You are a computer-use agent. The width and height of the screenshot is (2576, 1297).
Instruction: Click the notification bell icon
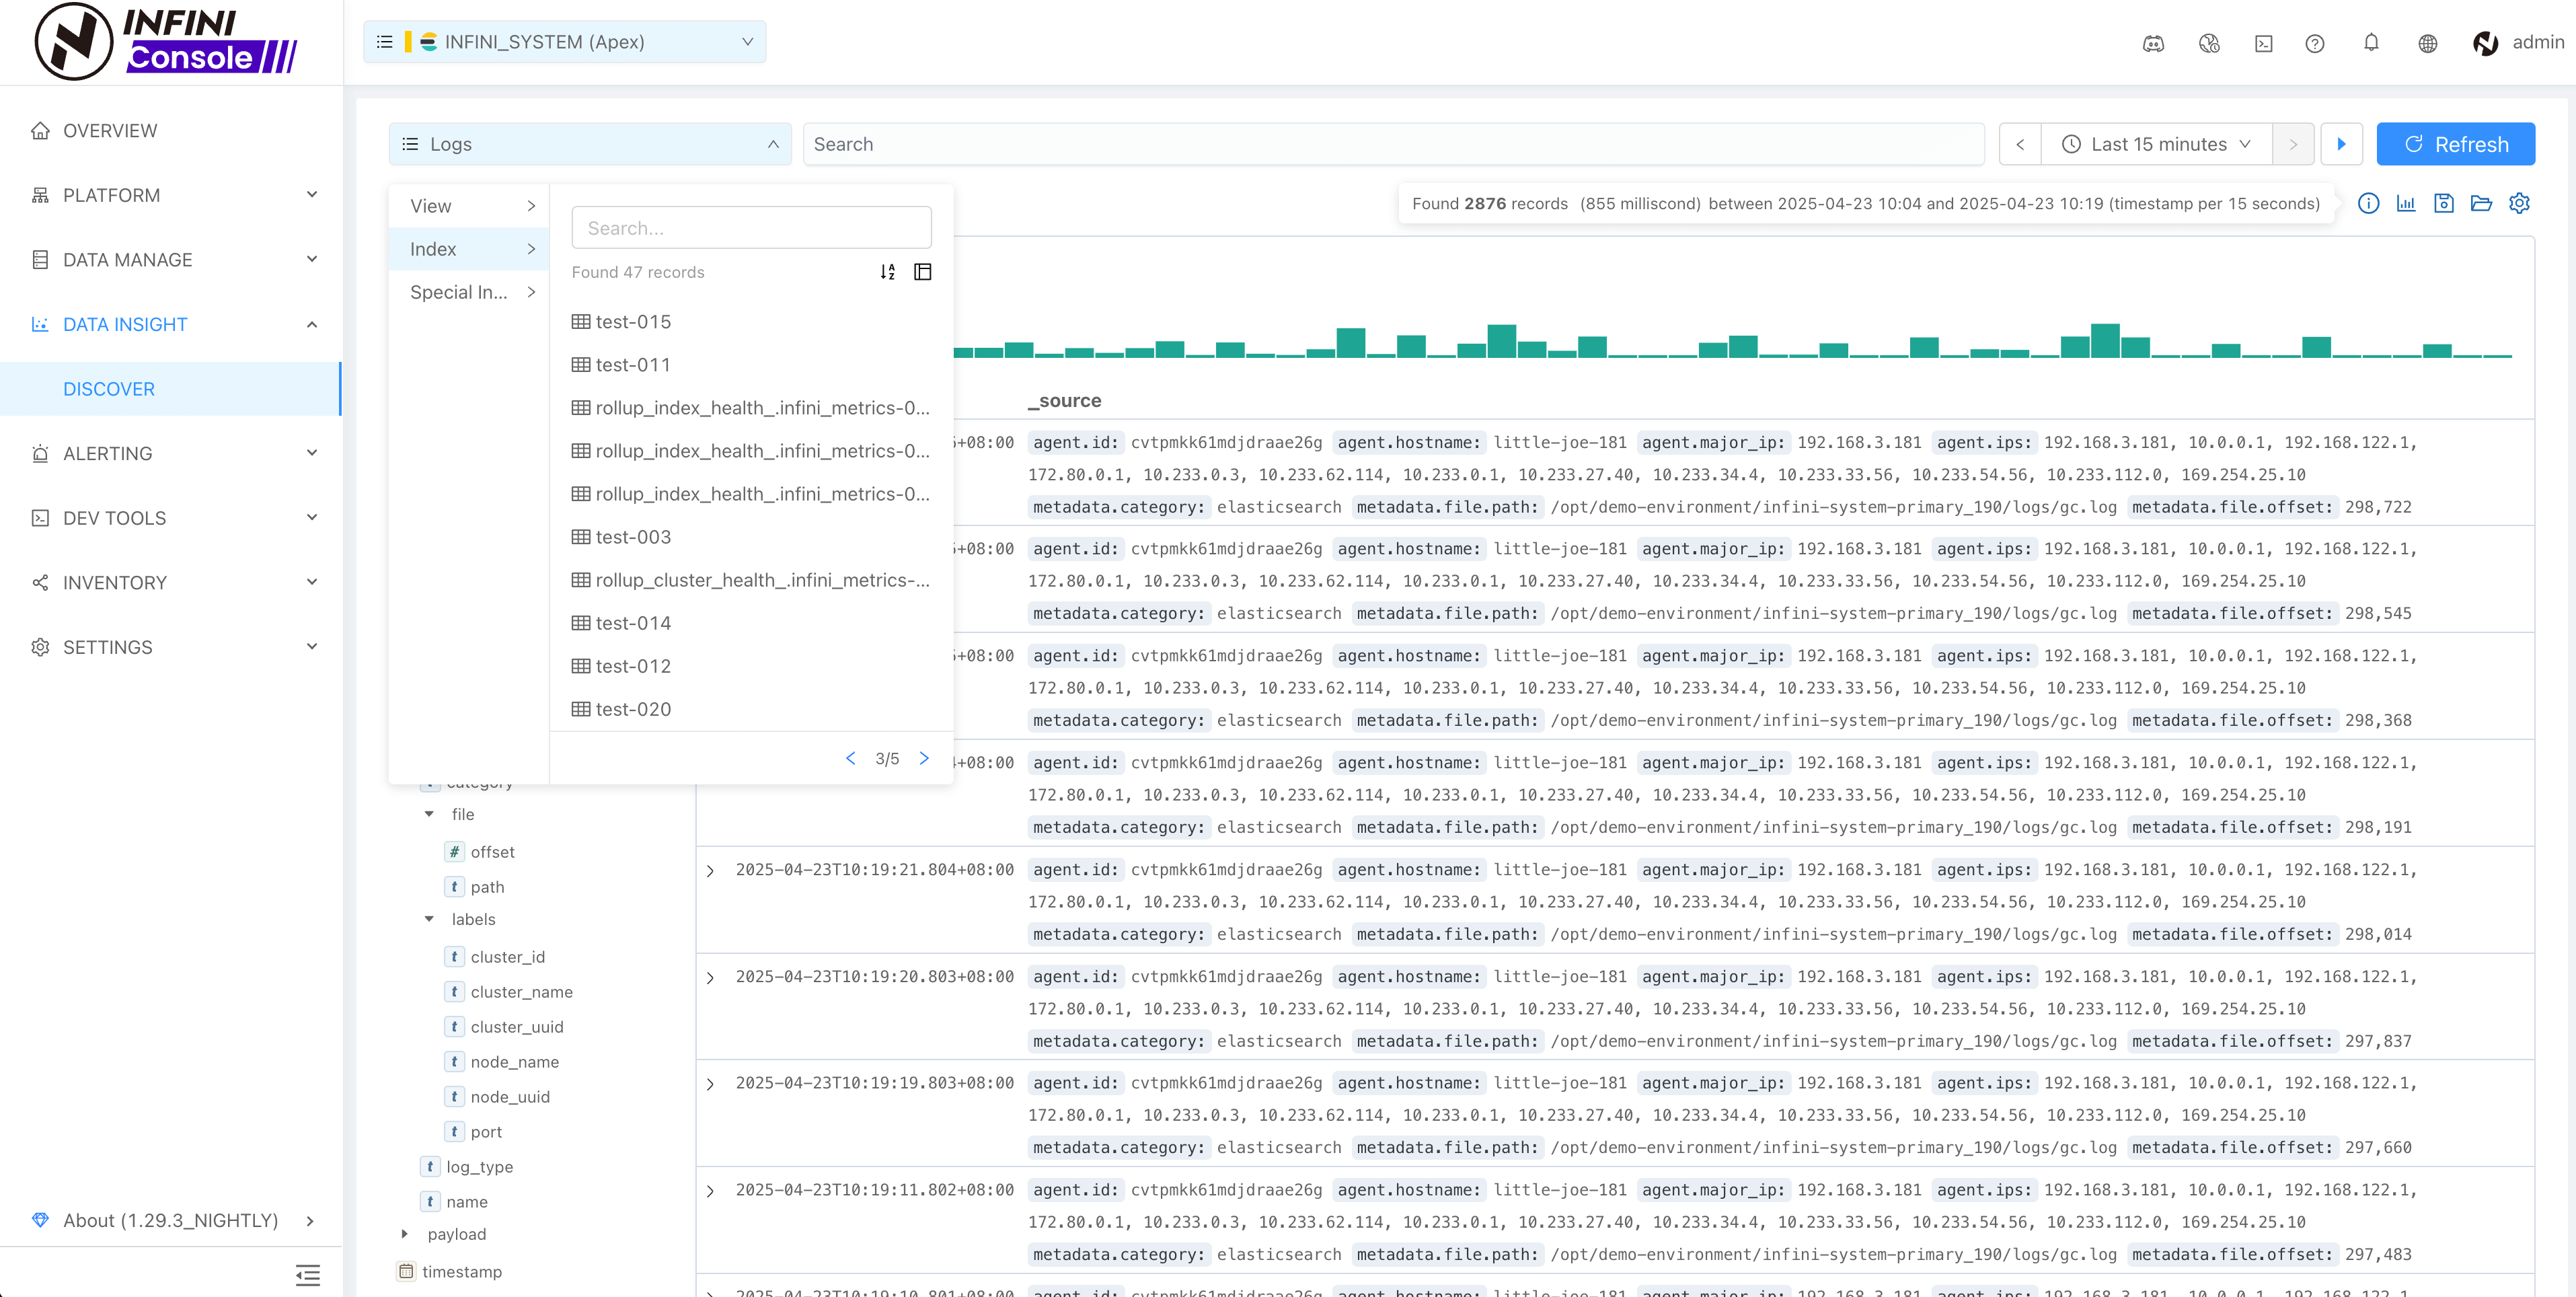2371,43
